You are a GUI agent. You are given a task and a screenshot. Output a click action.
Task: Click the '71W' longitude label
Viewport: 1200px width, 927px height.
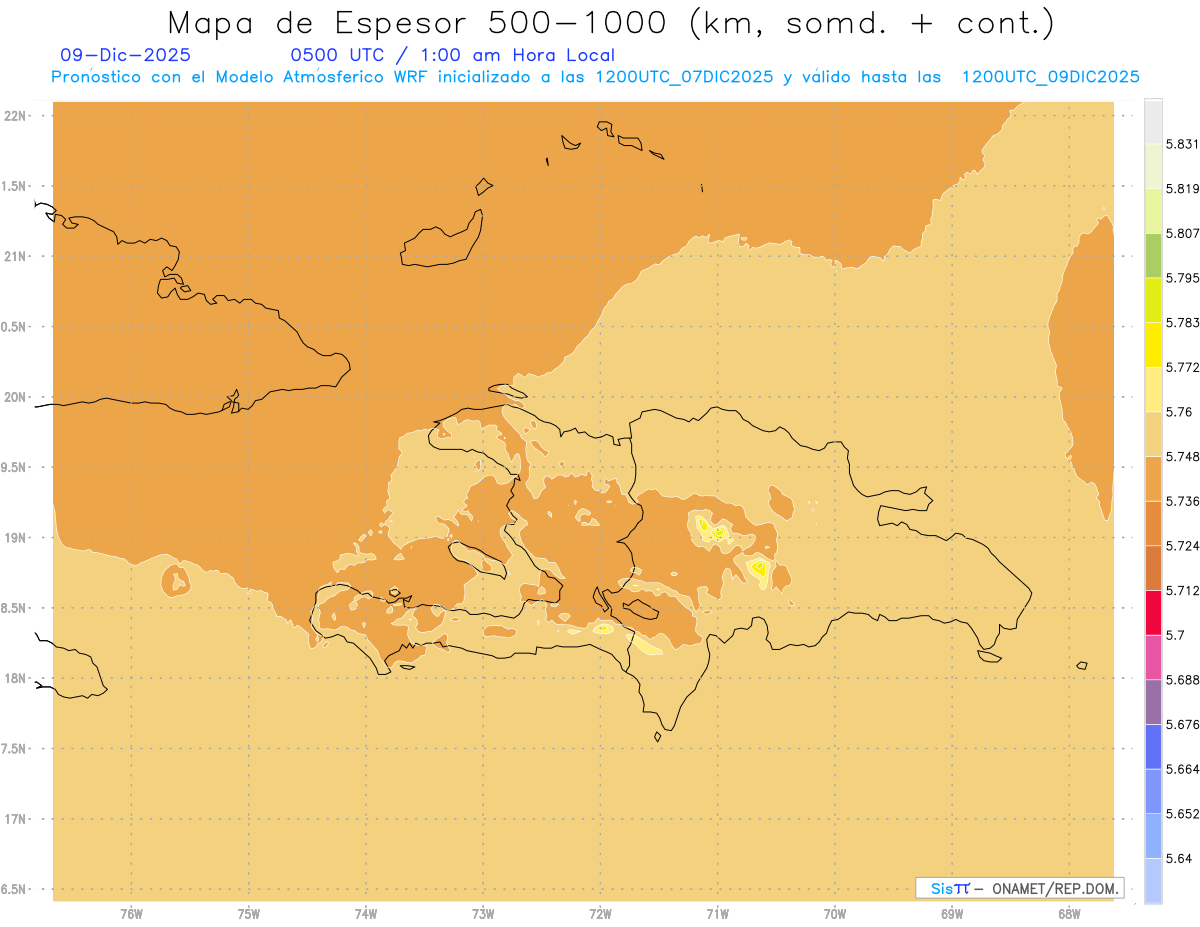(x=717, y=913)
